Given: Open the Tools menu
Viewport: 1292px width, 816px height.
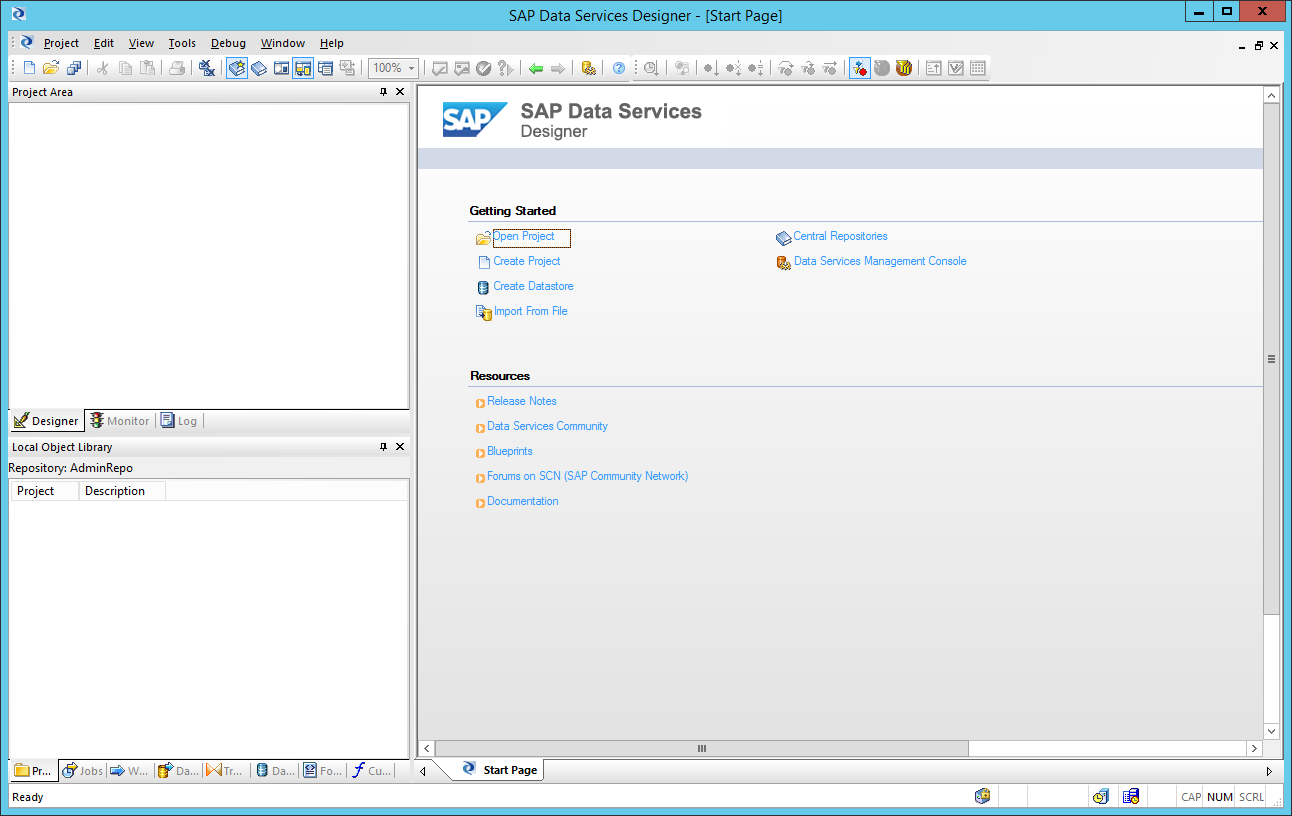Looking at the screenshot, I should tap(182, 43).
